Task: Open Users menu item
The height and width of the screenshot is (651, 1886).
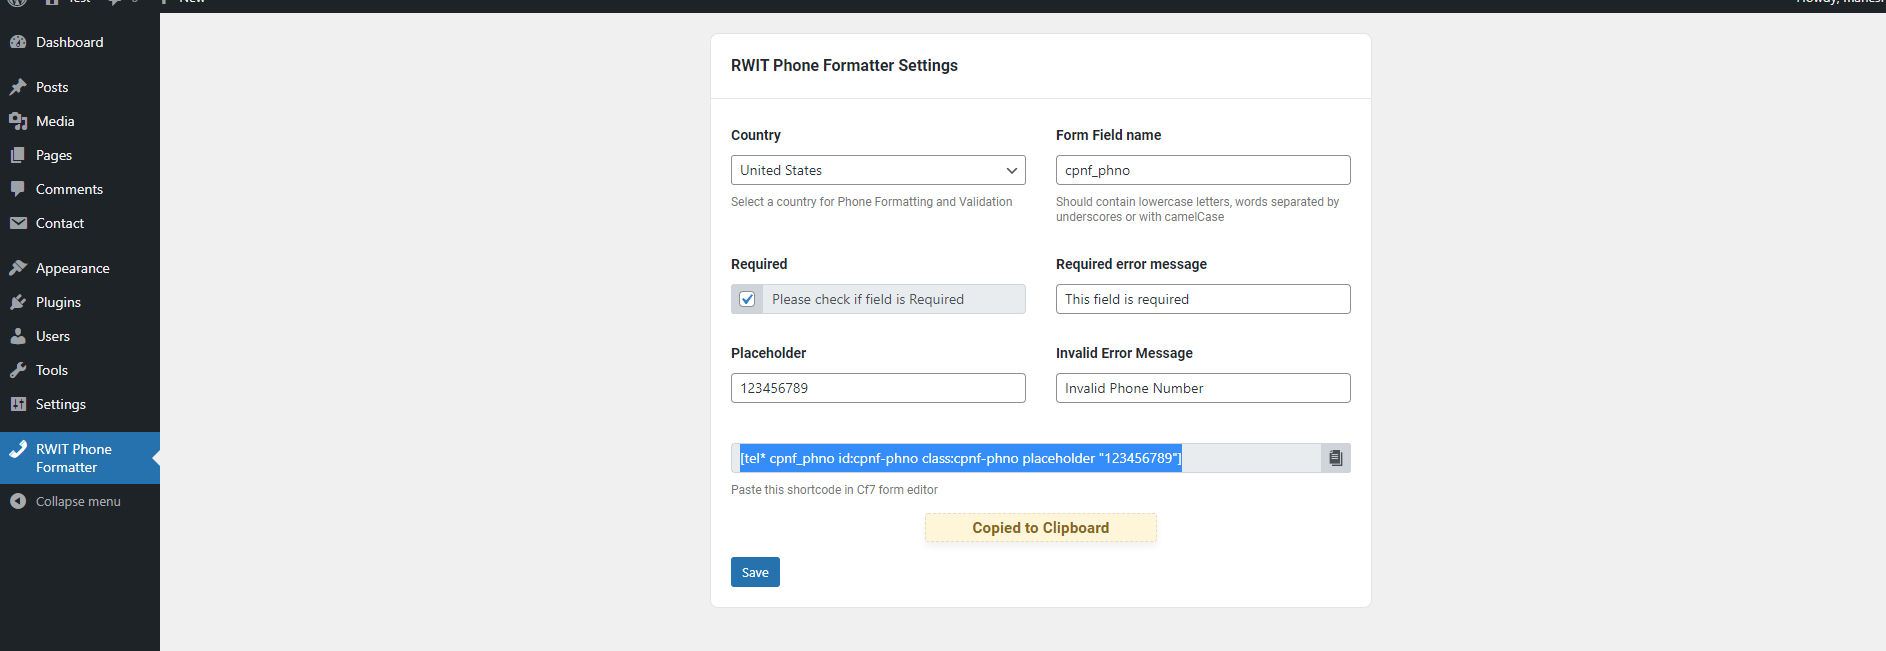Action: coord(80,336)
